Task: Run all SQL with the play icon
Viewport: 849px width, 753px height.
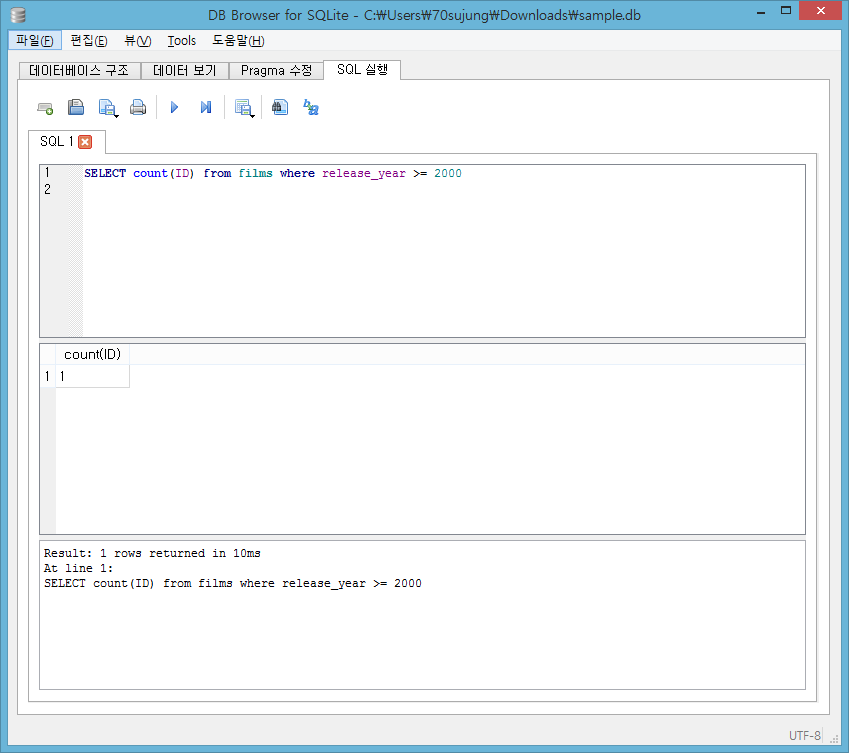Action: [174, 108]
